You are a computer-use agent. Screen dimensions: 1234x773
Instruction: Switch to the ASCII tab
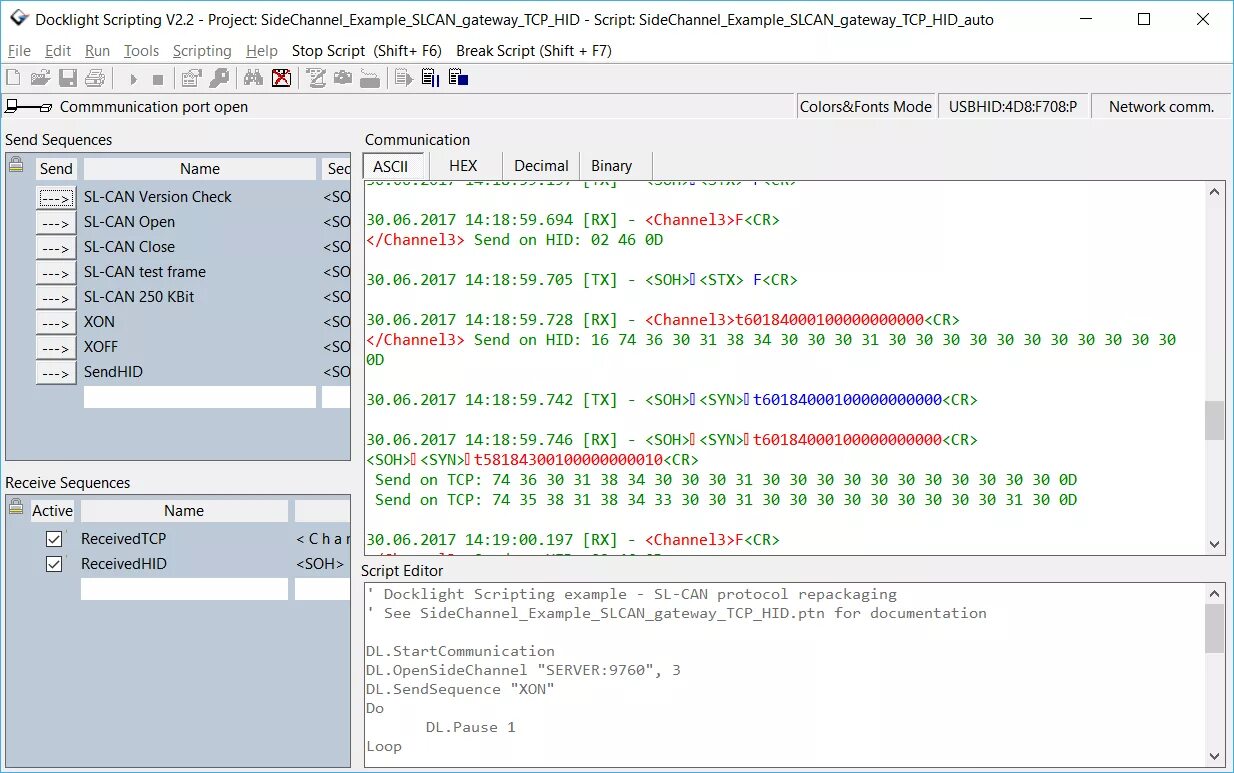coord(391,166)
